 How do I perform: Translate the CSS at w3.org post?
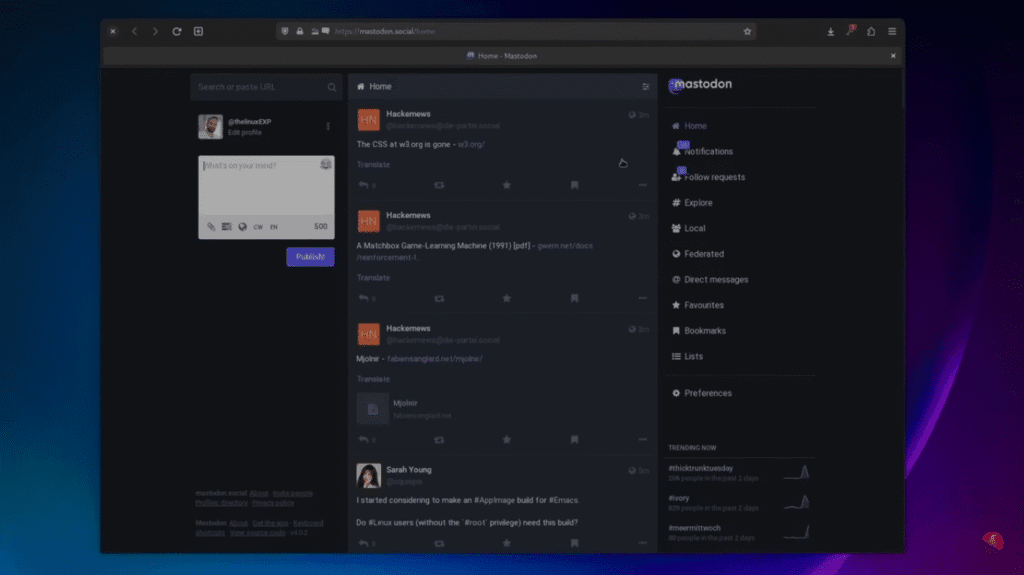coord(374,165)
